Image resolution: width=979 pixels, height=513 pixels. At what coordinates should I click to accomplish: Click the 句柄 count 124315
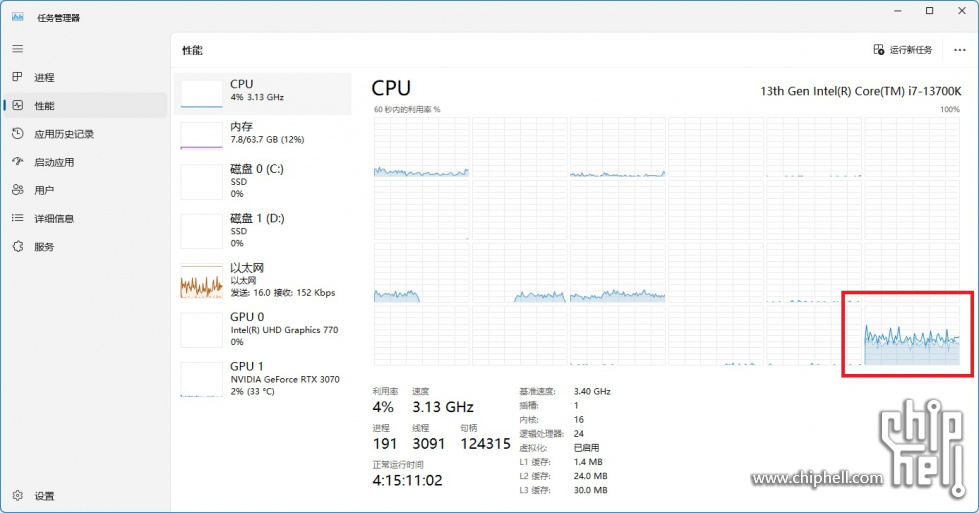point(485,444)
